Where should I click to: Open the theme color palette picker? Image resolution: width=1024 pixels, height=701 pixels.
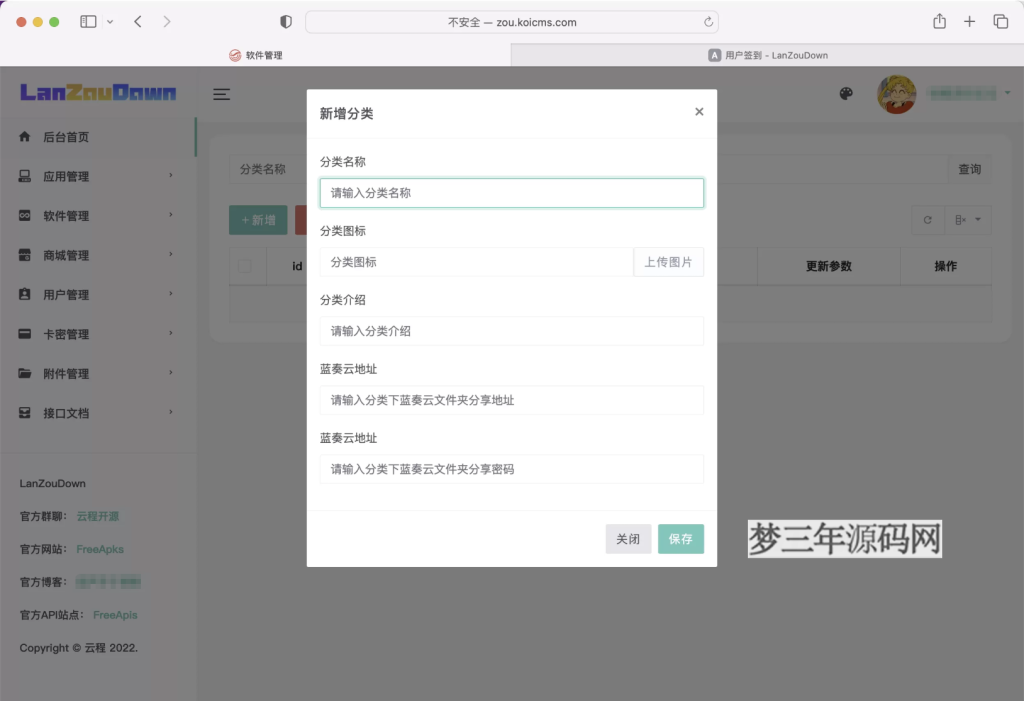pos(846,93)
